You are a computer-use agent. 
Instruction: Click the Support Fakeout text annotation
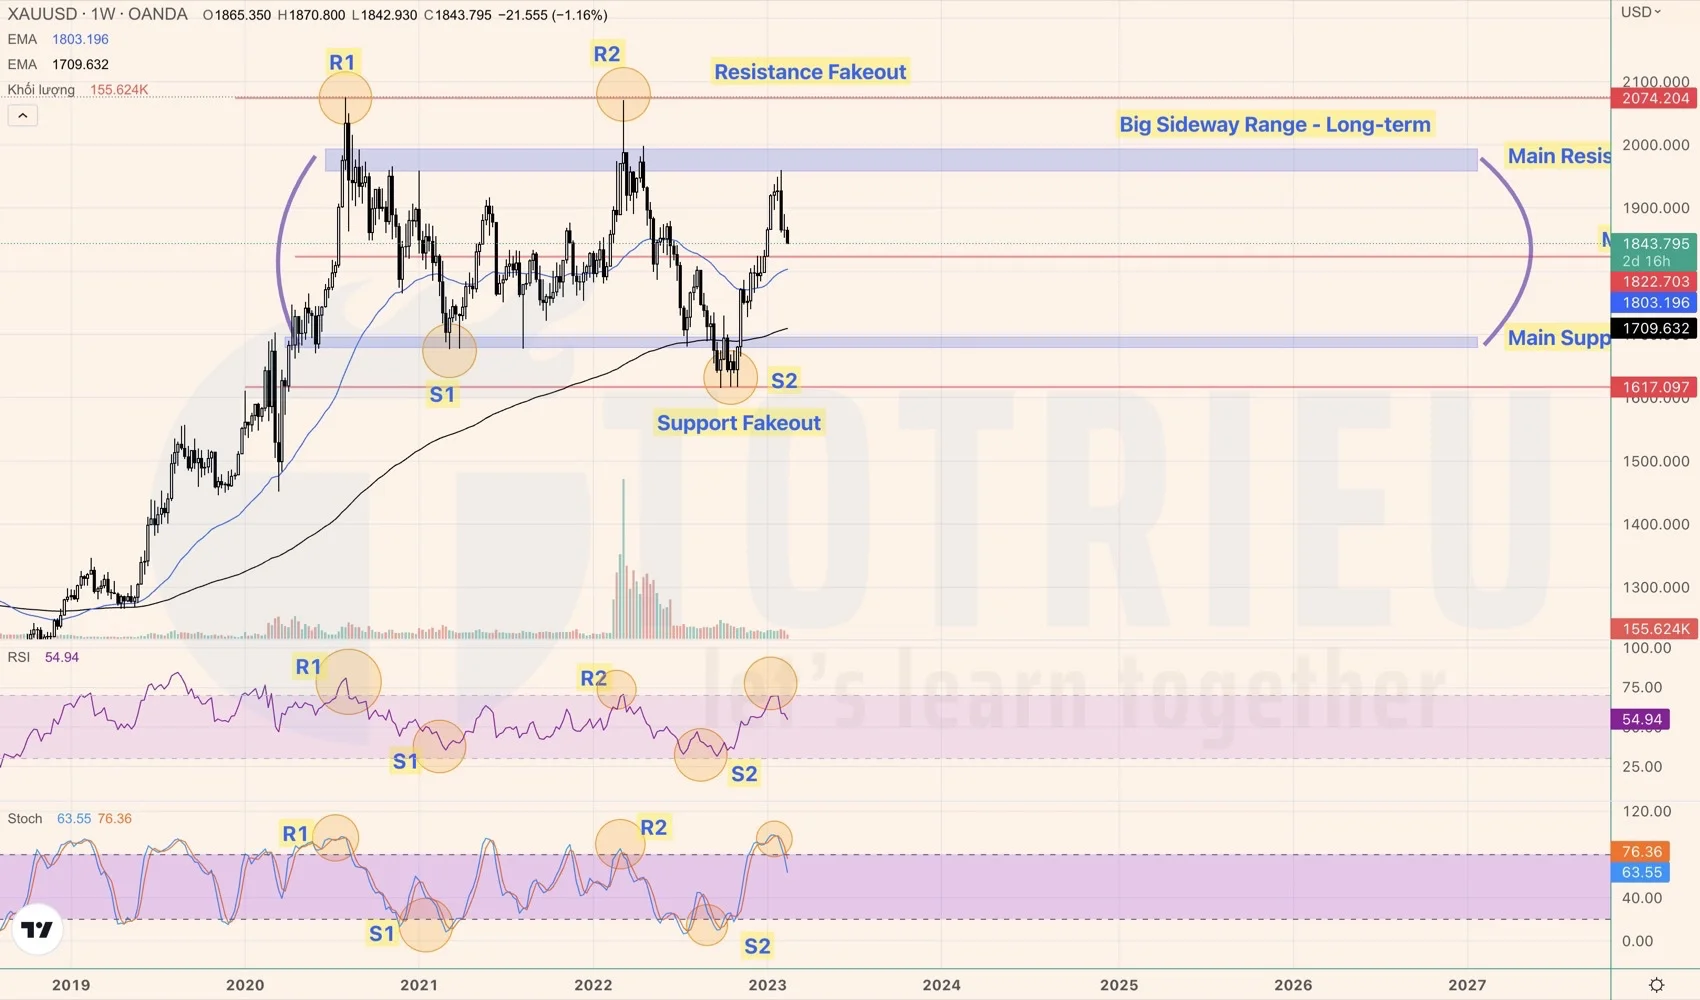click(x=738, y=423)
